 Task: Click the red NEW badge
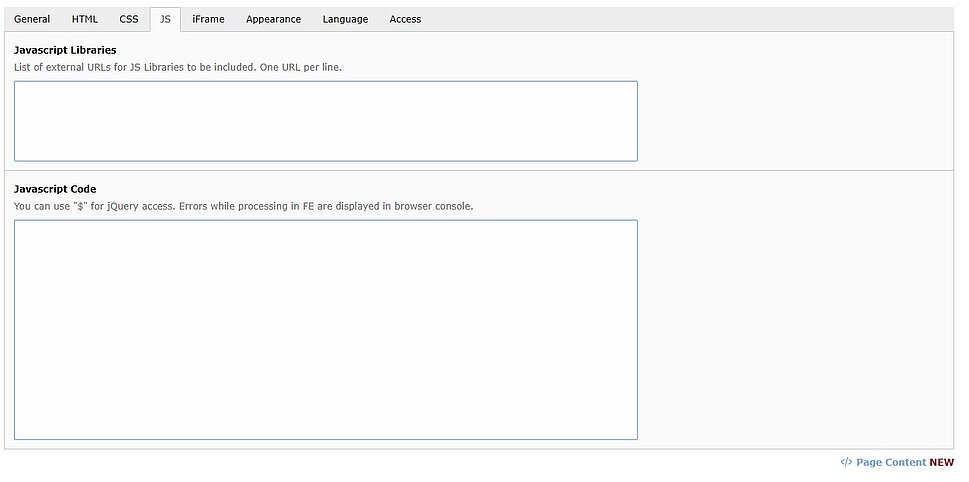coord(942,462)
